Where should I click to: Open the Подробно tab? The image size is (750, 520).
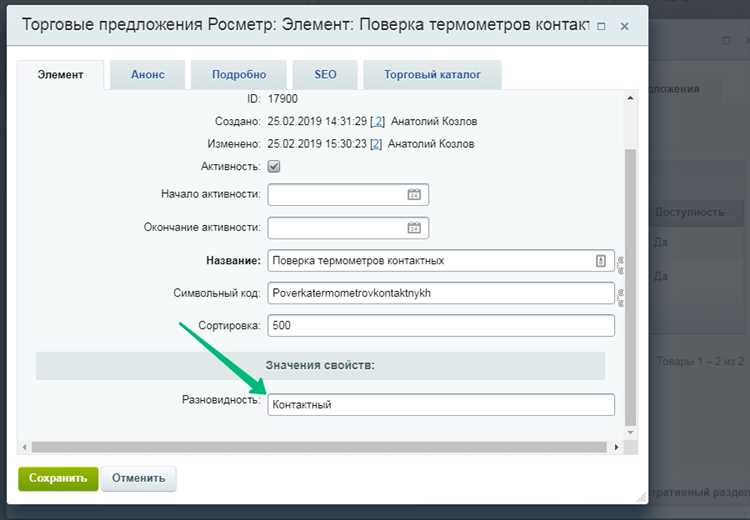[239, 75]
